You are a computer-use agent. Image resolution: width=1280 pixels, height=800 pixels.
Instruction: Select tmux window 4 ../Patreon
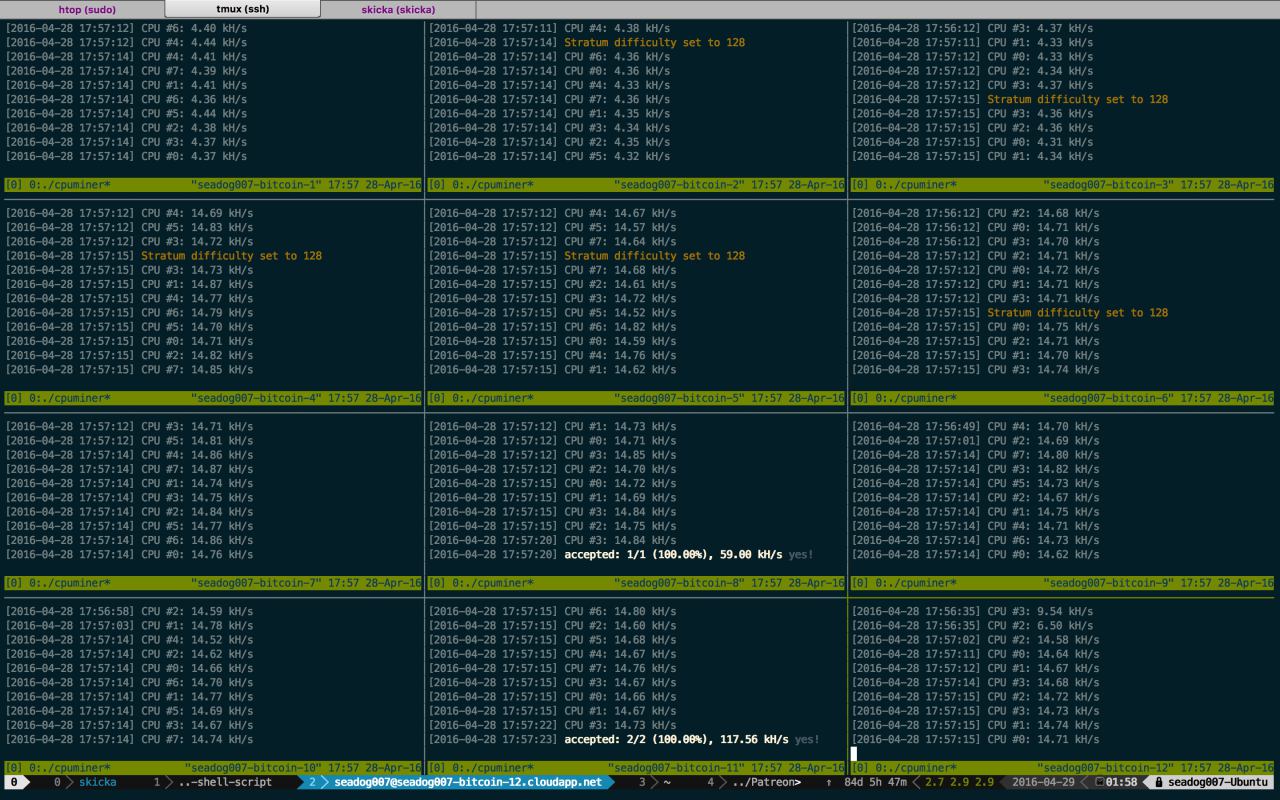click(754, 782)
